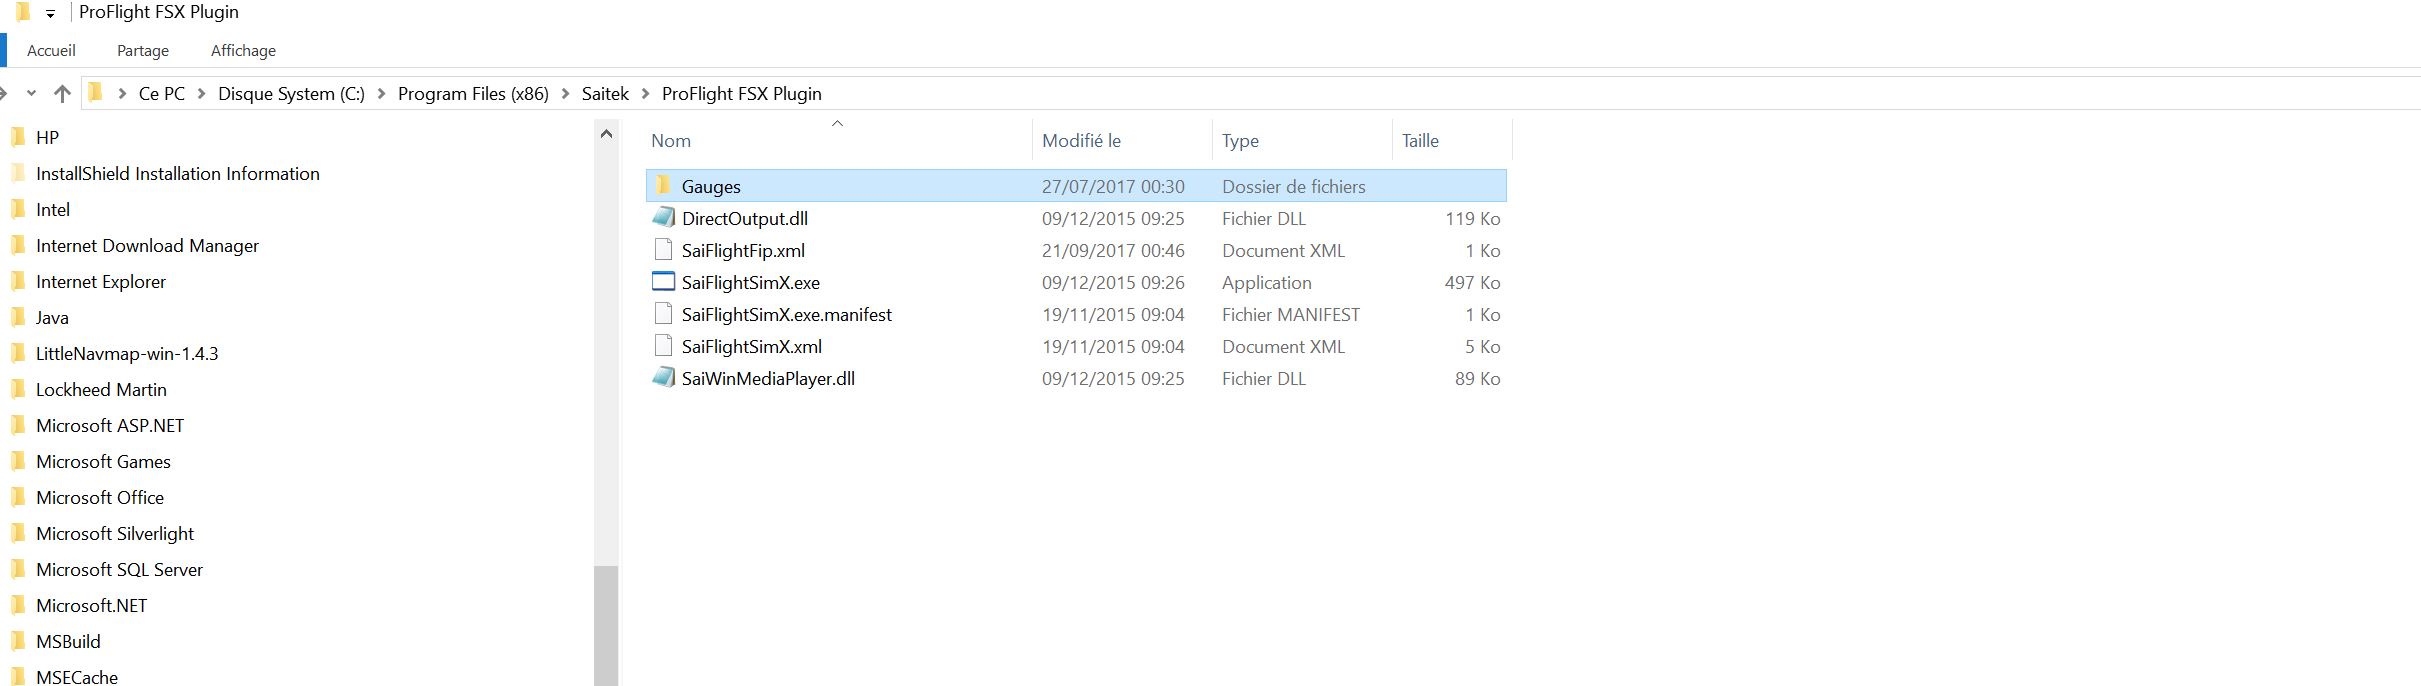Image resolution: width=2421 pixels, height=686 pixels.
Task: Open the Gauges folder icon
Action: point(663,186)
